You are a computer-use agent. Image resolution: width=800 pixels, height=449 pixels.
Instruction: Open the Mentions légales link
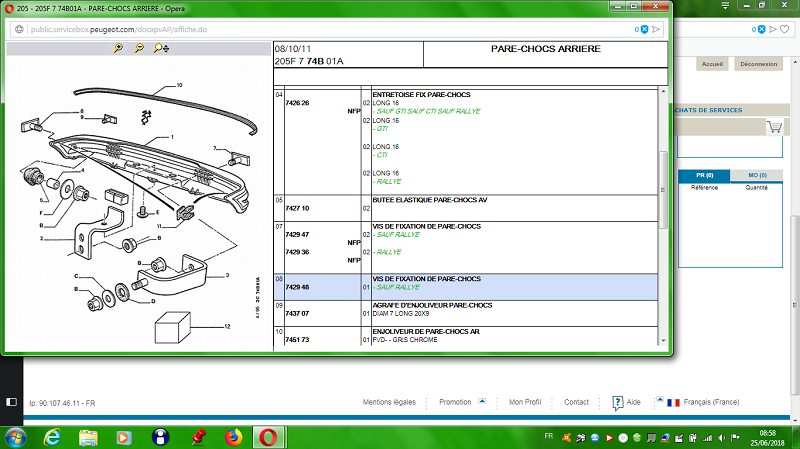pyautogui.click(x=389, y=402)
